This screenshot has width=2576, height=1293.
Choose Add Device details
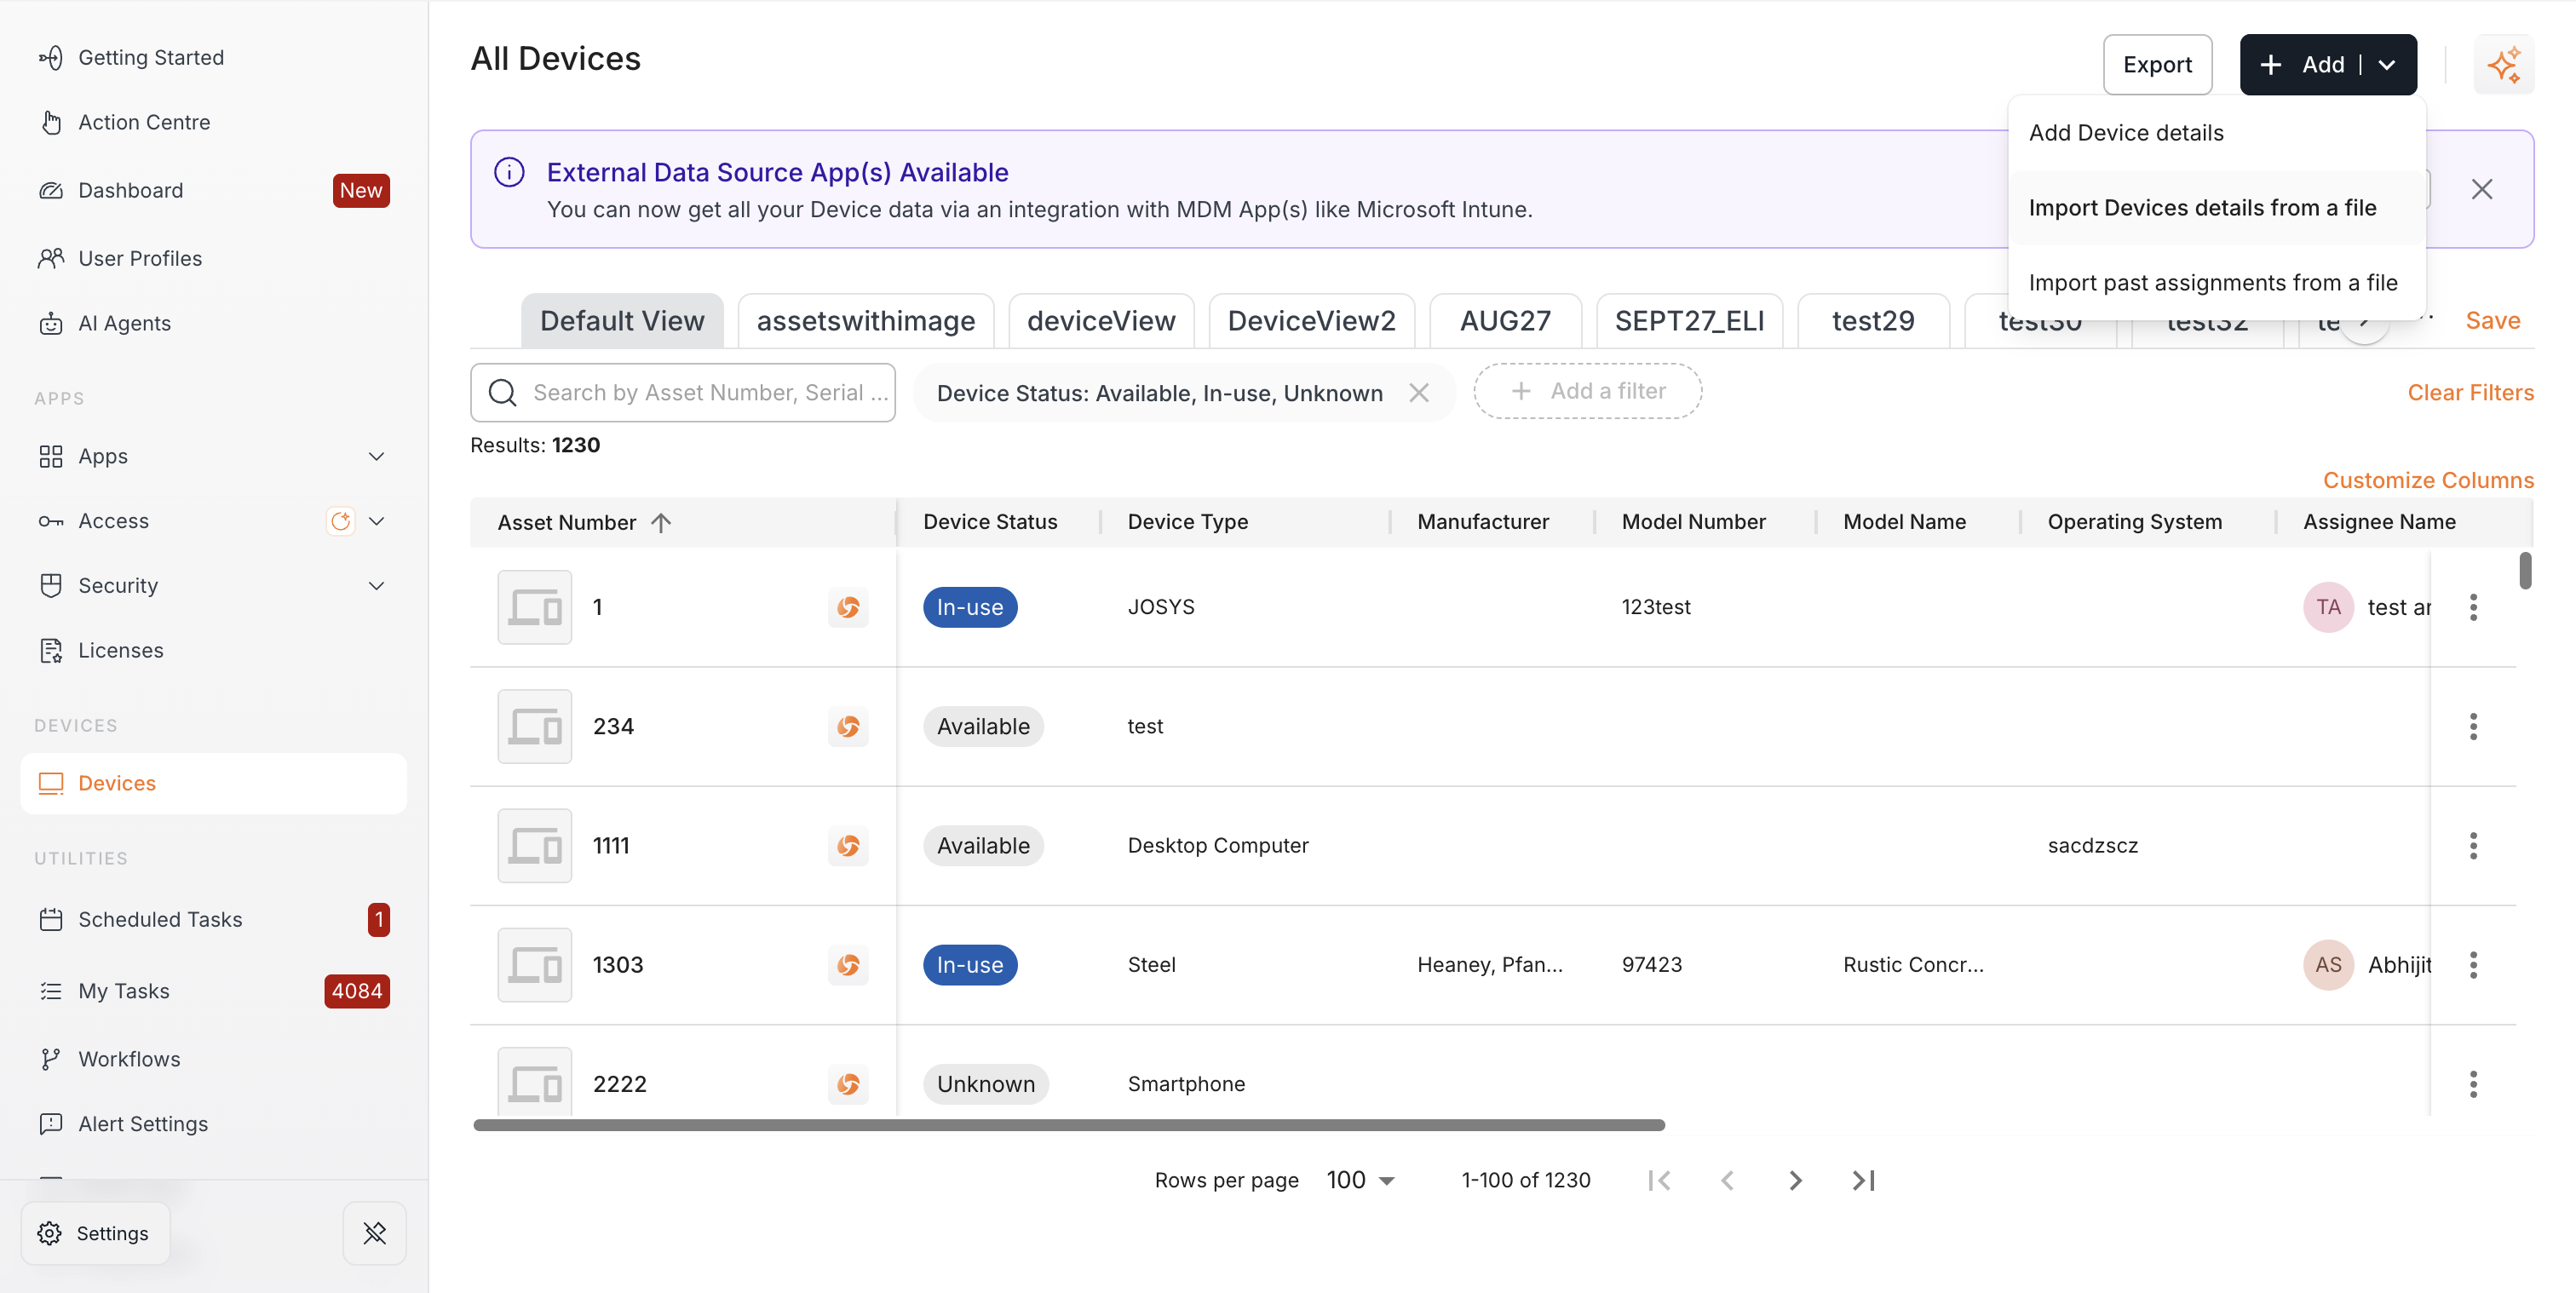2216,133
